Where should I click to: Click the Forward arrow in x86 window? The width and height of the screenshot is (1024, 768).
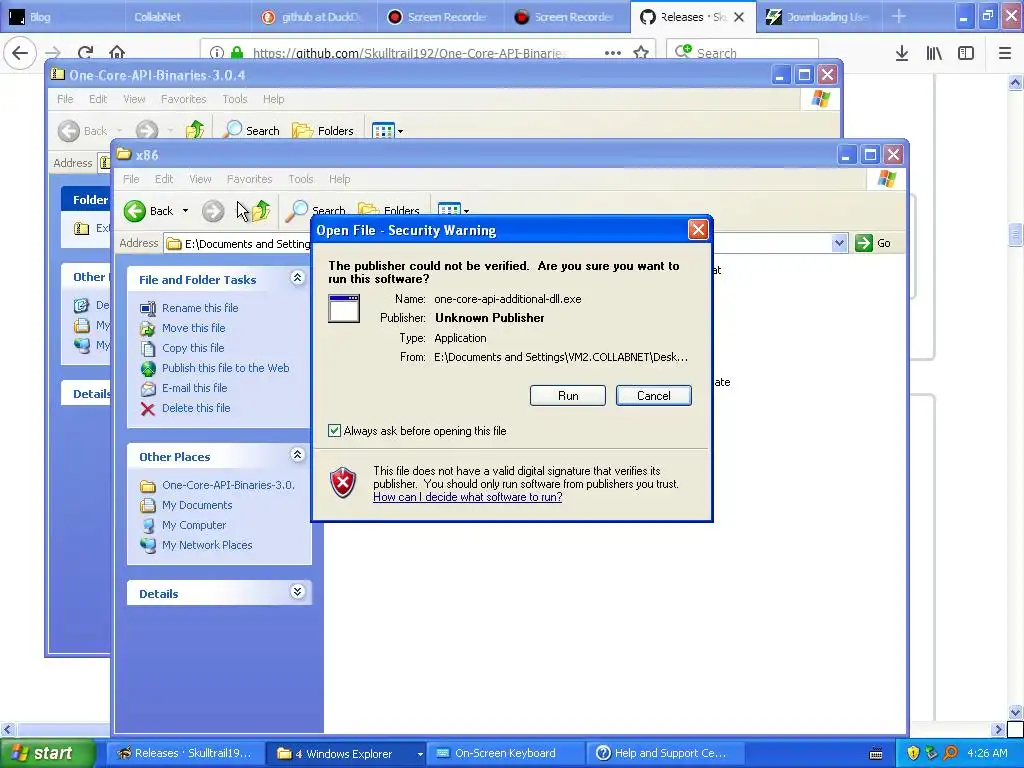tap(213, 211)
